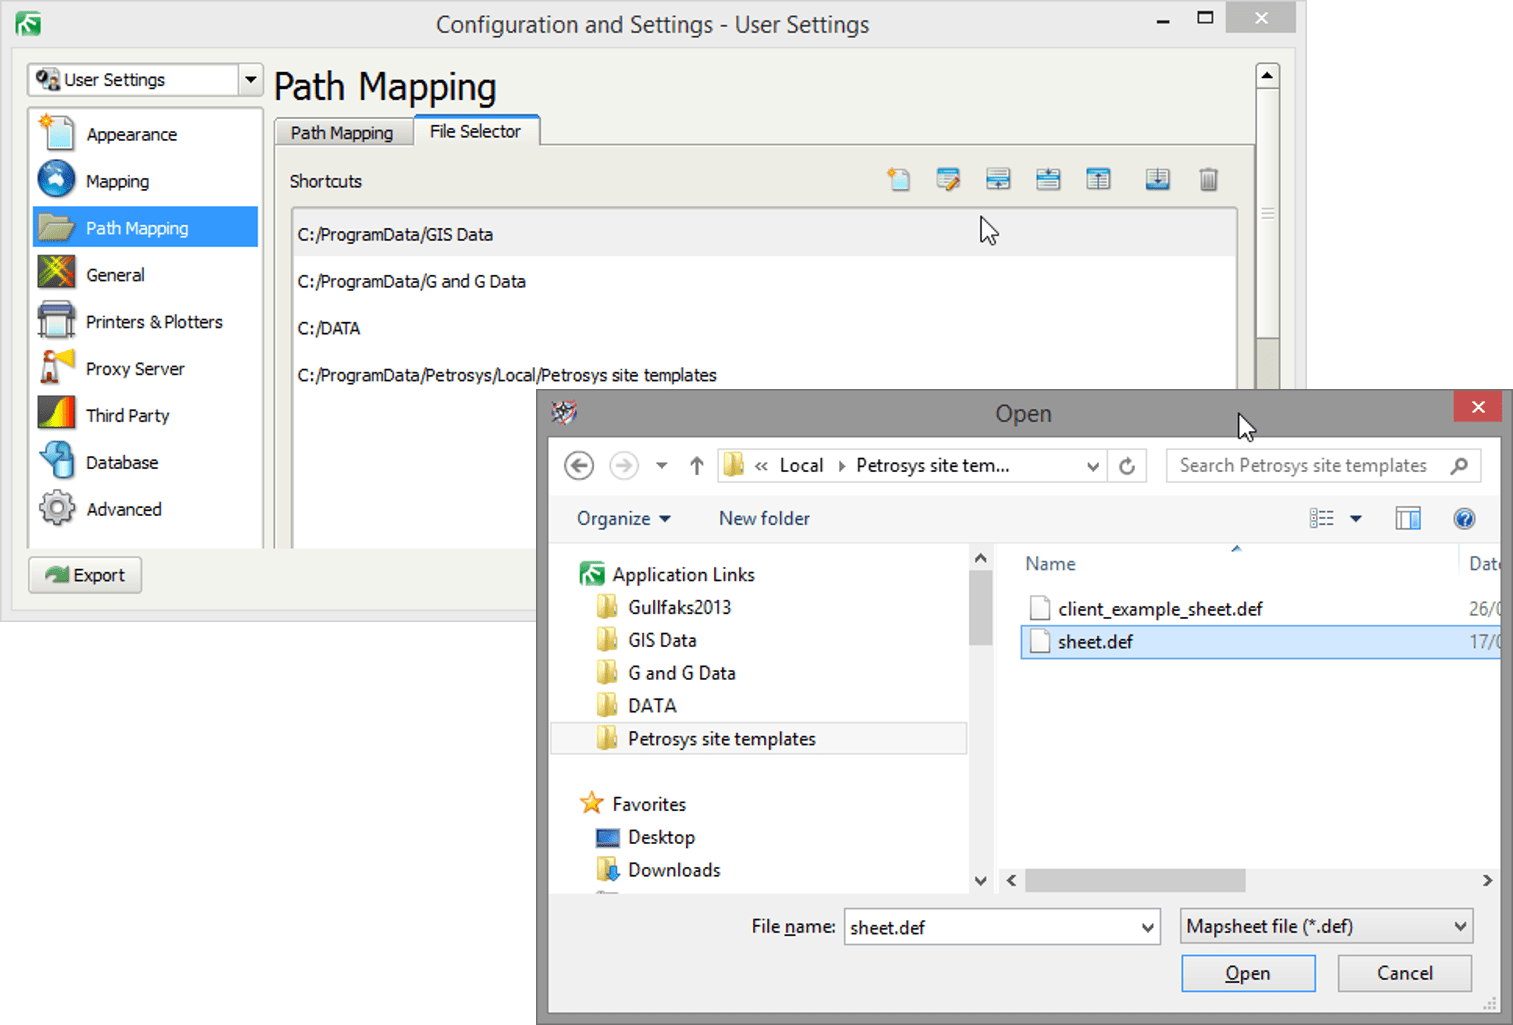
Task: Toggle the preview pane in Open dialog
Action: point(1408,518)
